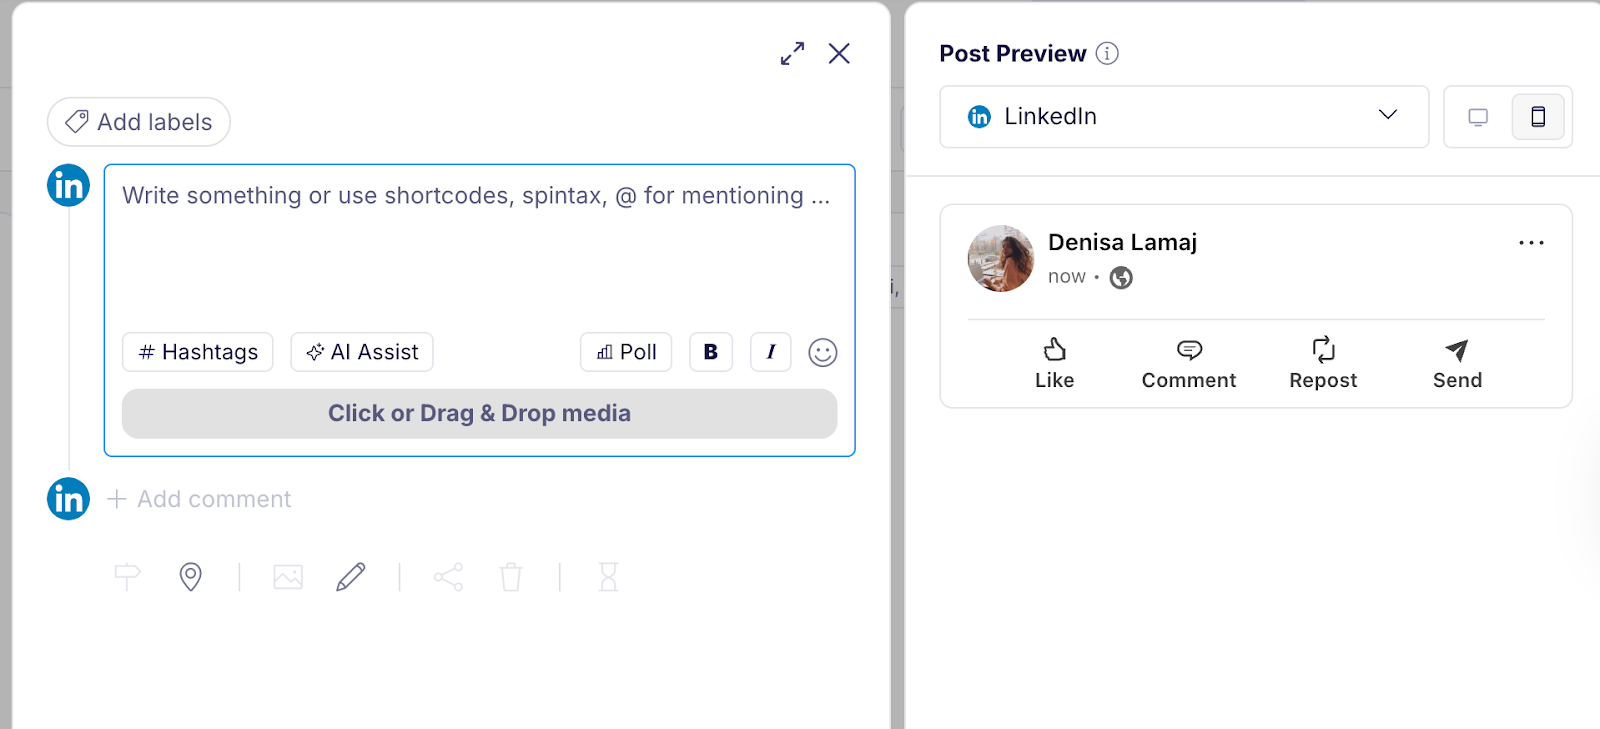Open the three-dot menu on the preview post
Image resolution: width=1600 pixels, height=729 pixels.
(x=1530, y=242)
